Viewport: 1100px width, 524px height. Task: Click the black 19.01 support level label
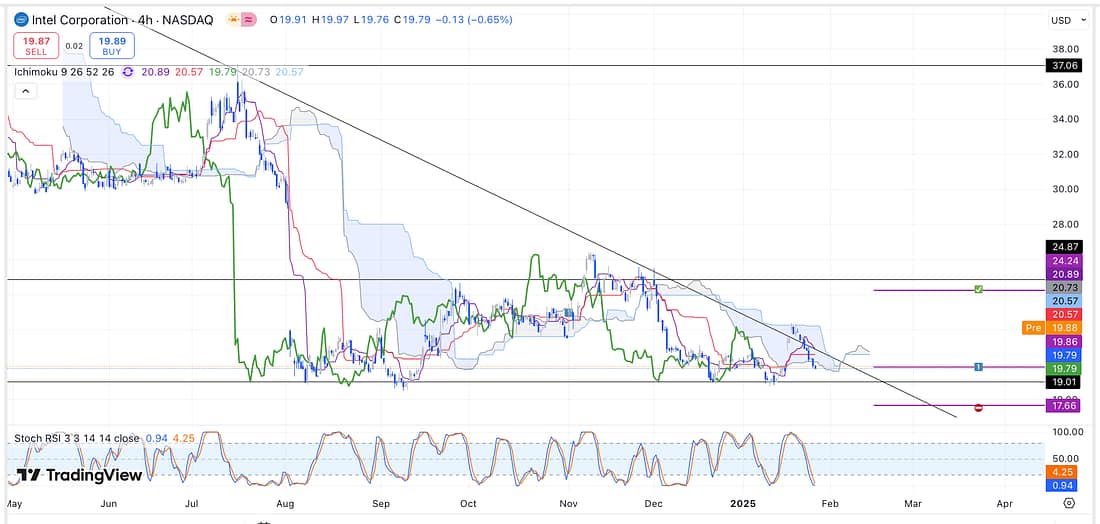pos(1062,382)
